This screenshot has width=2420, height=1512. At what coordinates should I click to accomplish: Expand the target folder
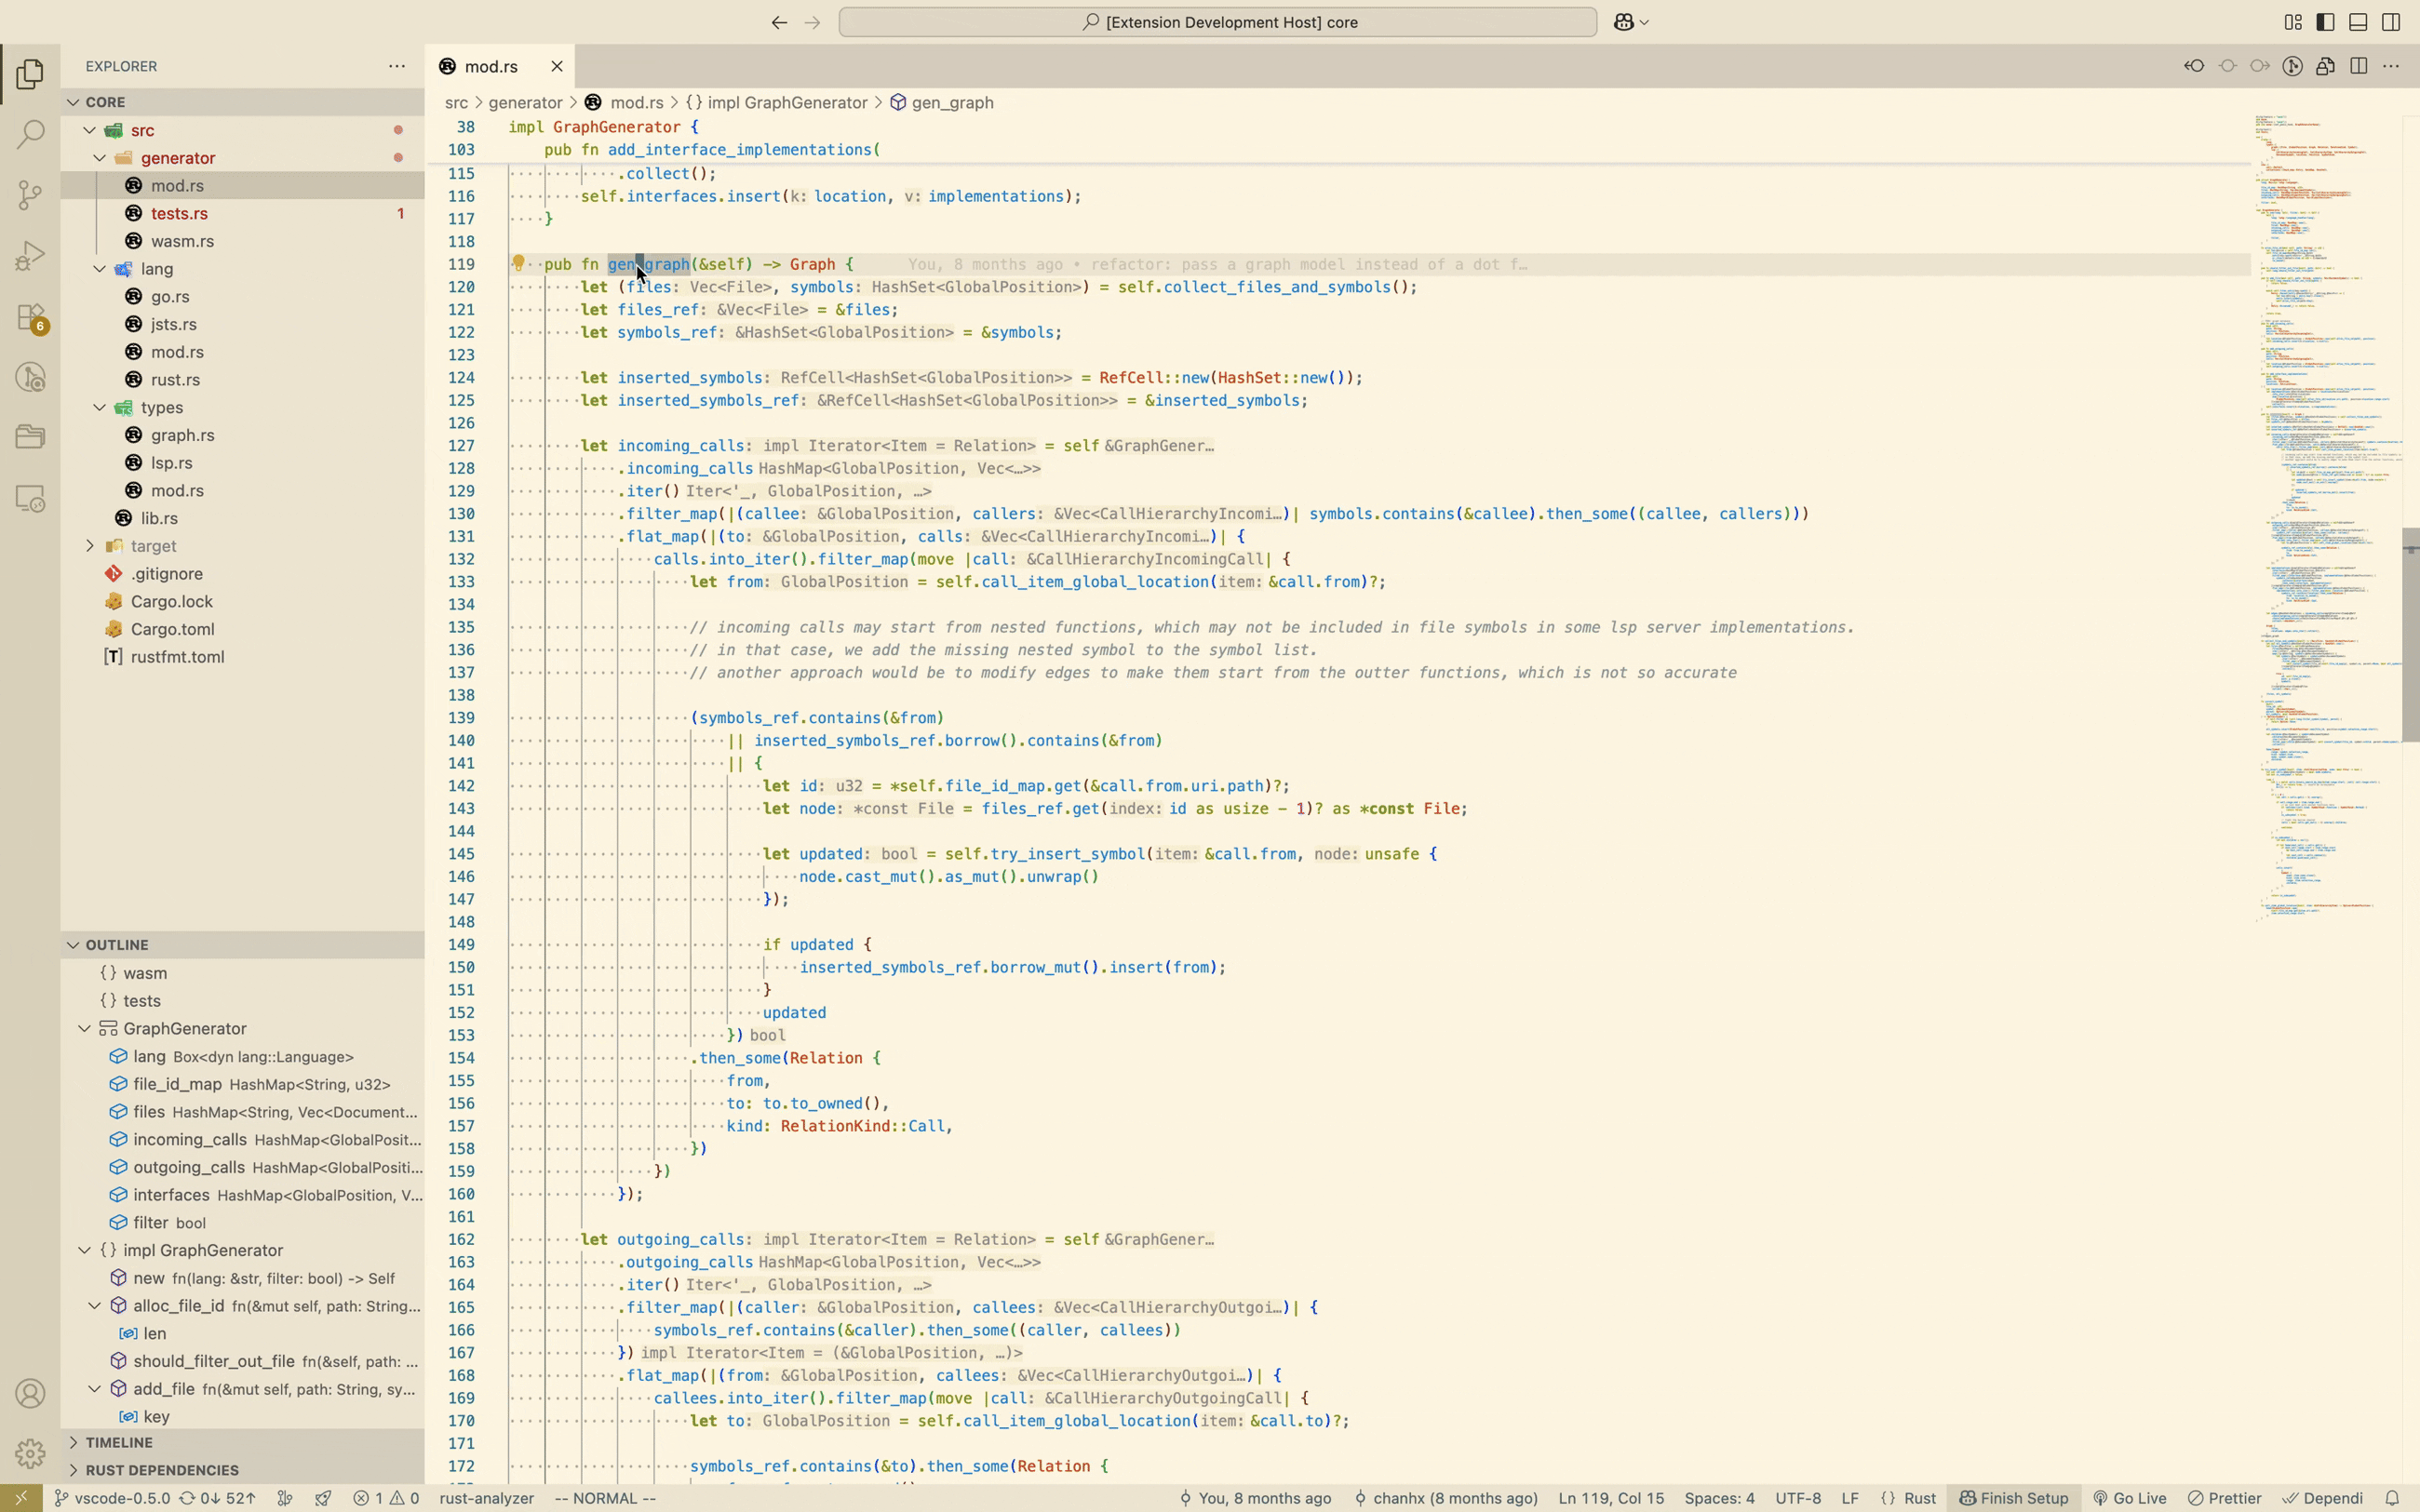152,546
